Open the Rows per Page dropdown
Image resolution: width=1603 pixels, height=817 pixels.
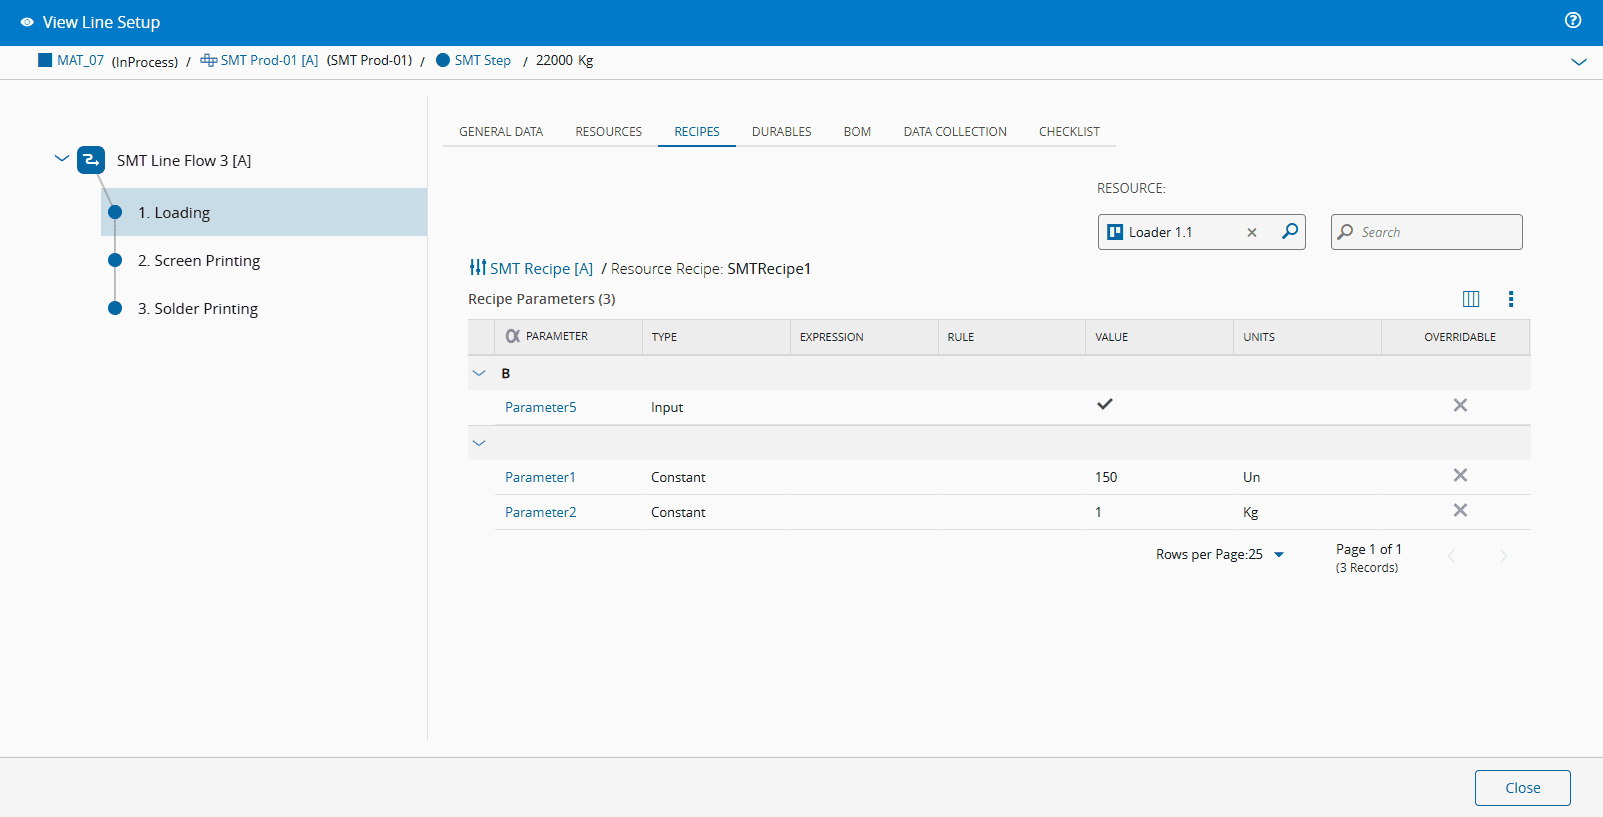pyautogui.click(x=1279, y=555)
